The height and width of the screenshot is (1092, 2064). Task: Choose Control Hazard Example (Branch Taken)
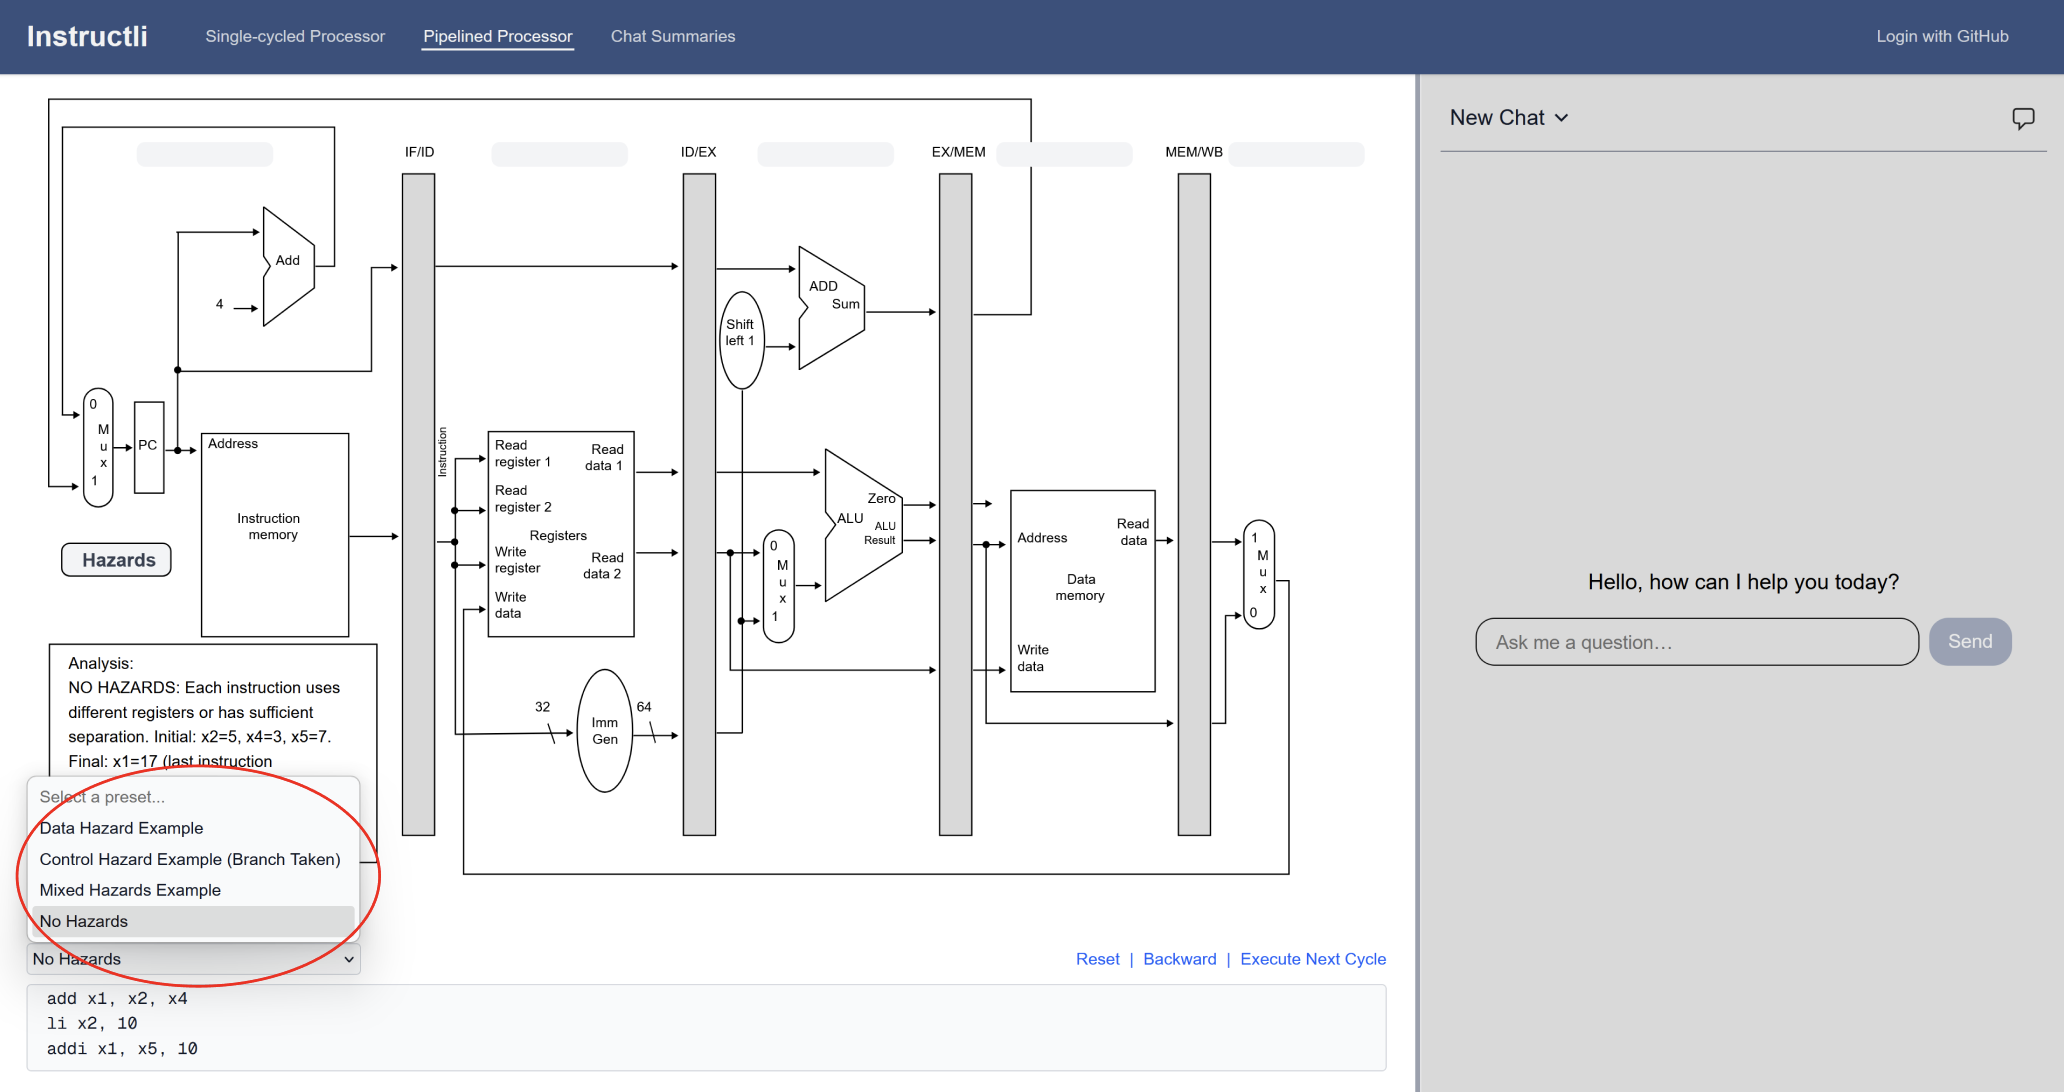194,859
